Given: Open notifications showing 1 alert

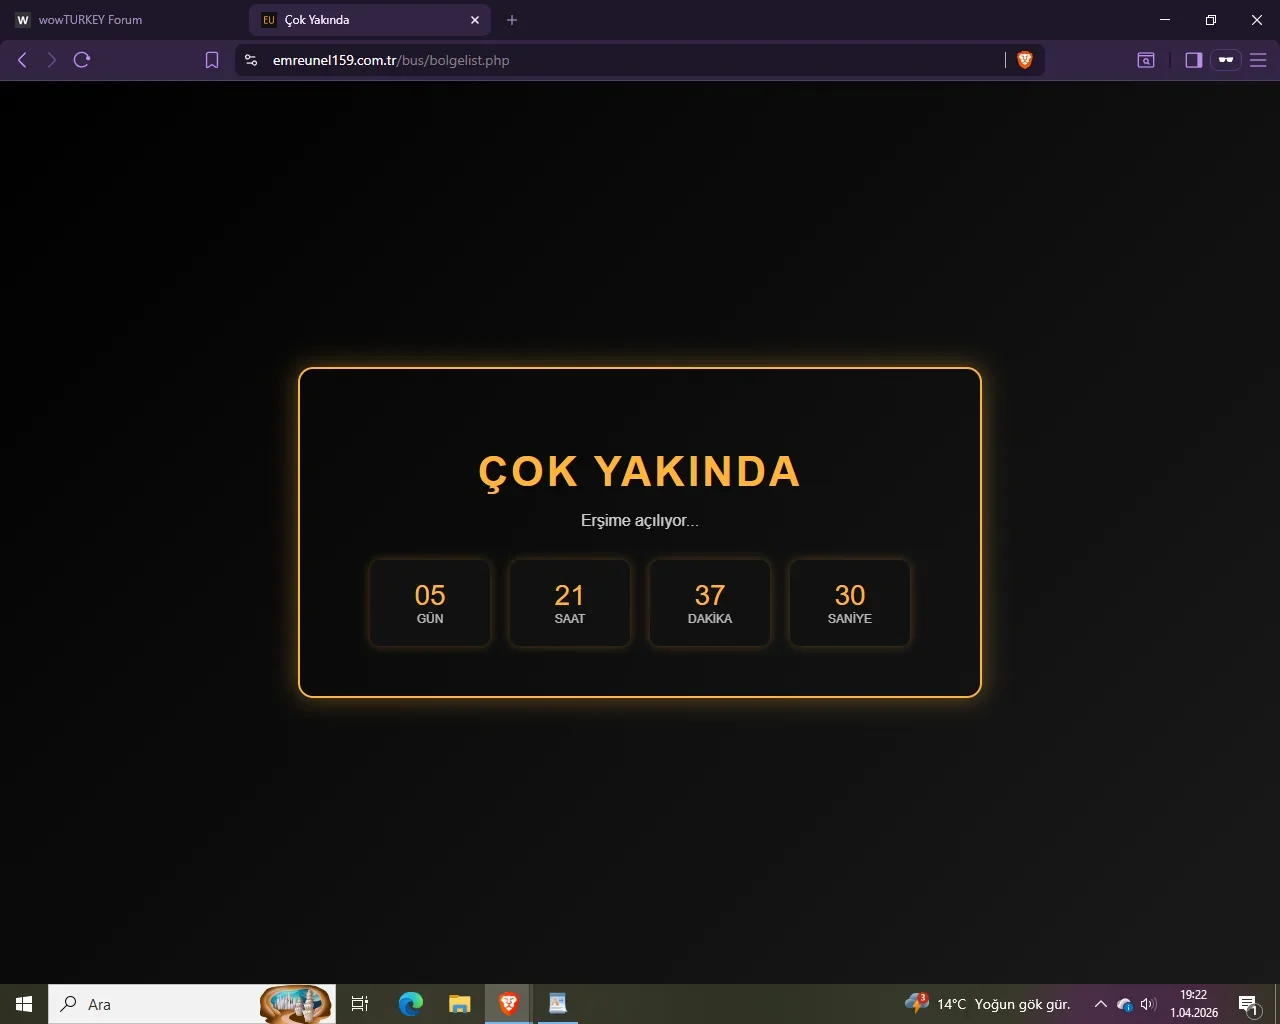Looking at the screenshot, I should tap(1248, 1004).
